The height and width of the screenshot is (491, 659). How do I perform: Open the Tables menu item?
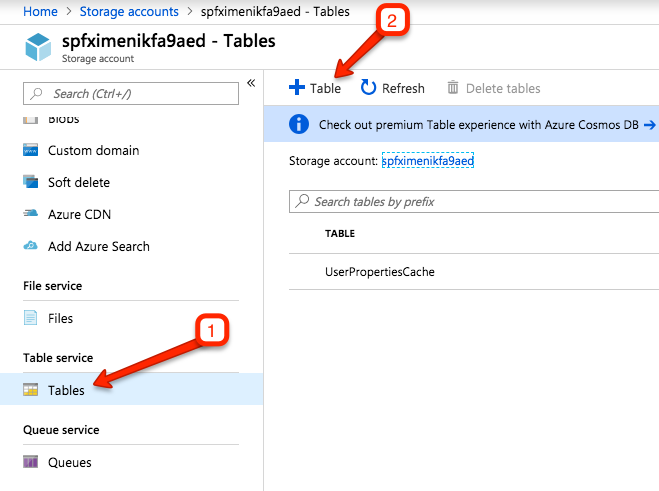point(66,391)
